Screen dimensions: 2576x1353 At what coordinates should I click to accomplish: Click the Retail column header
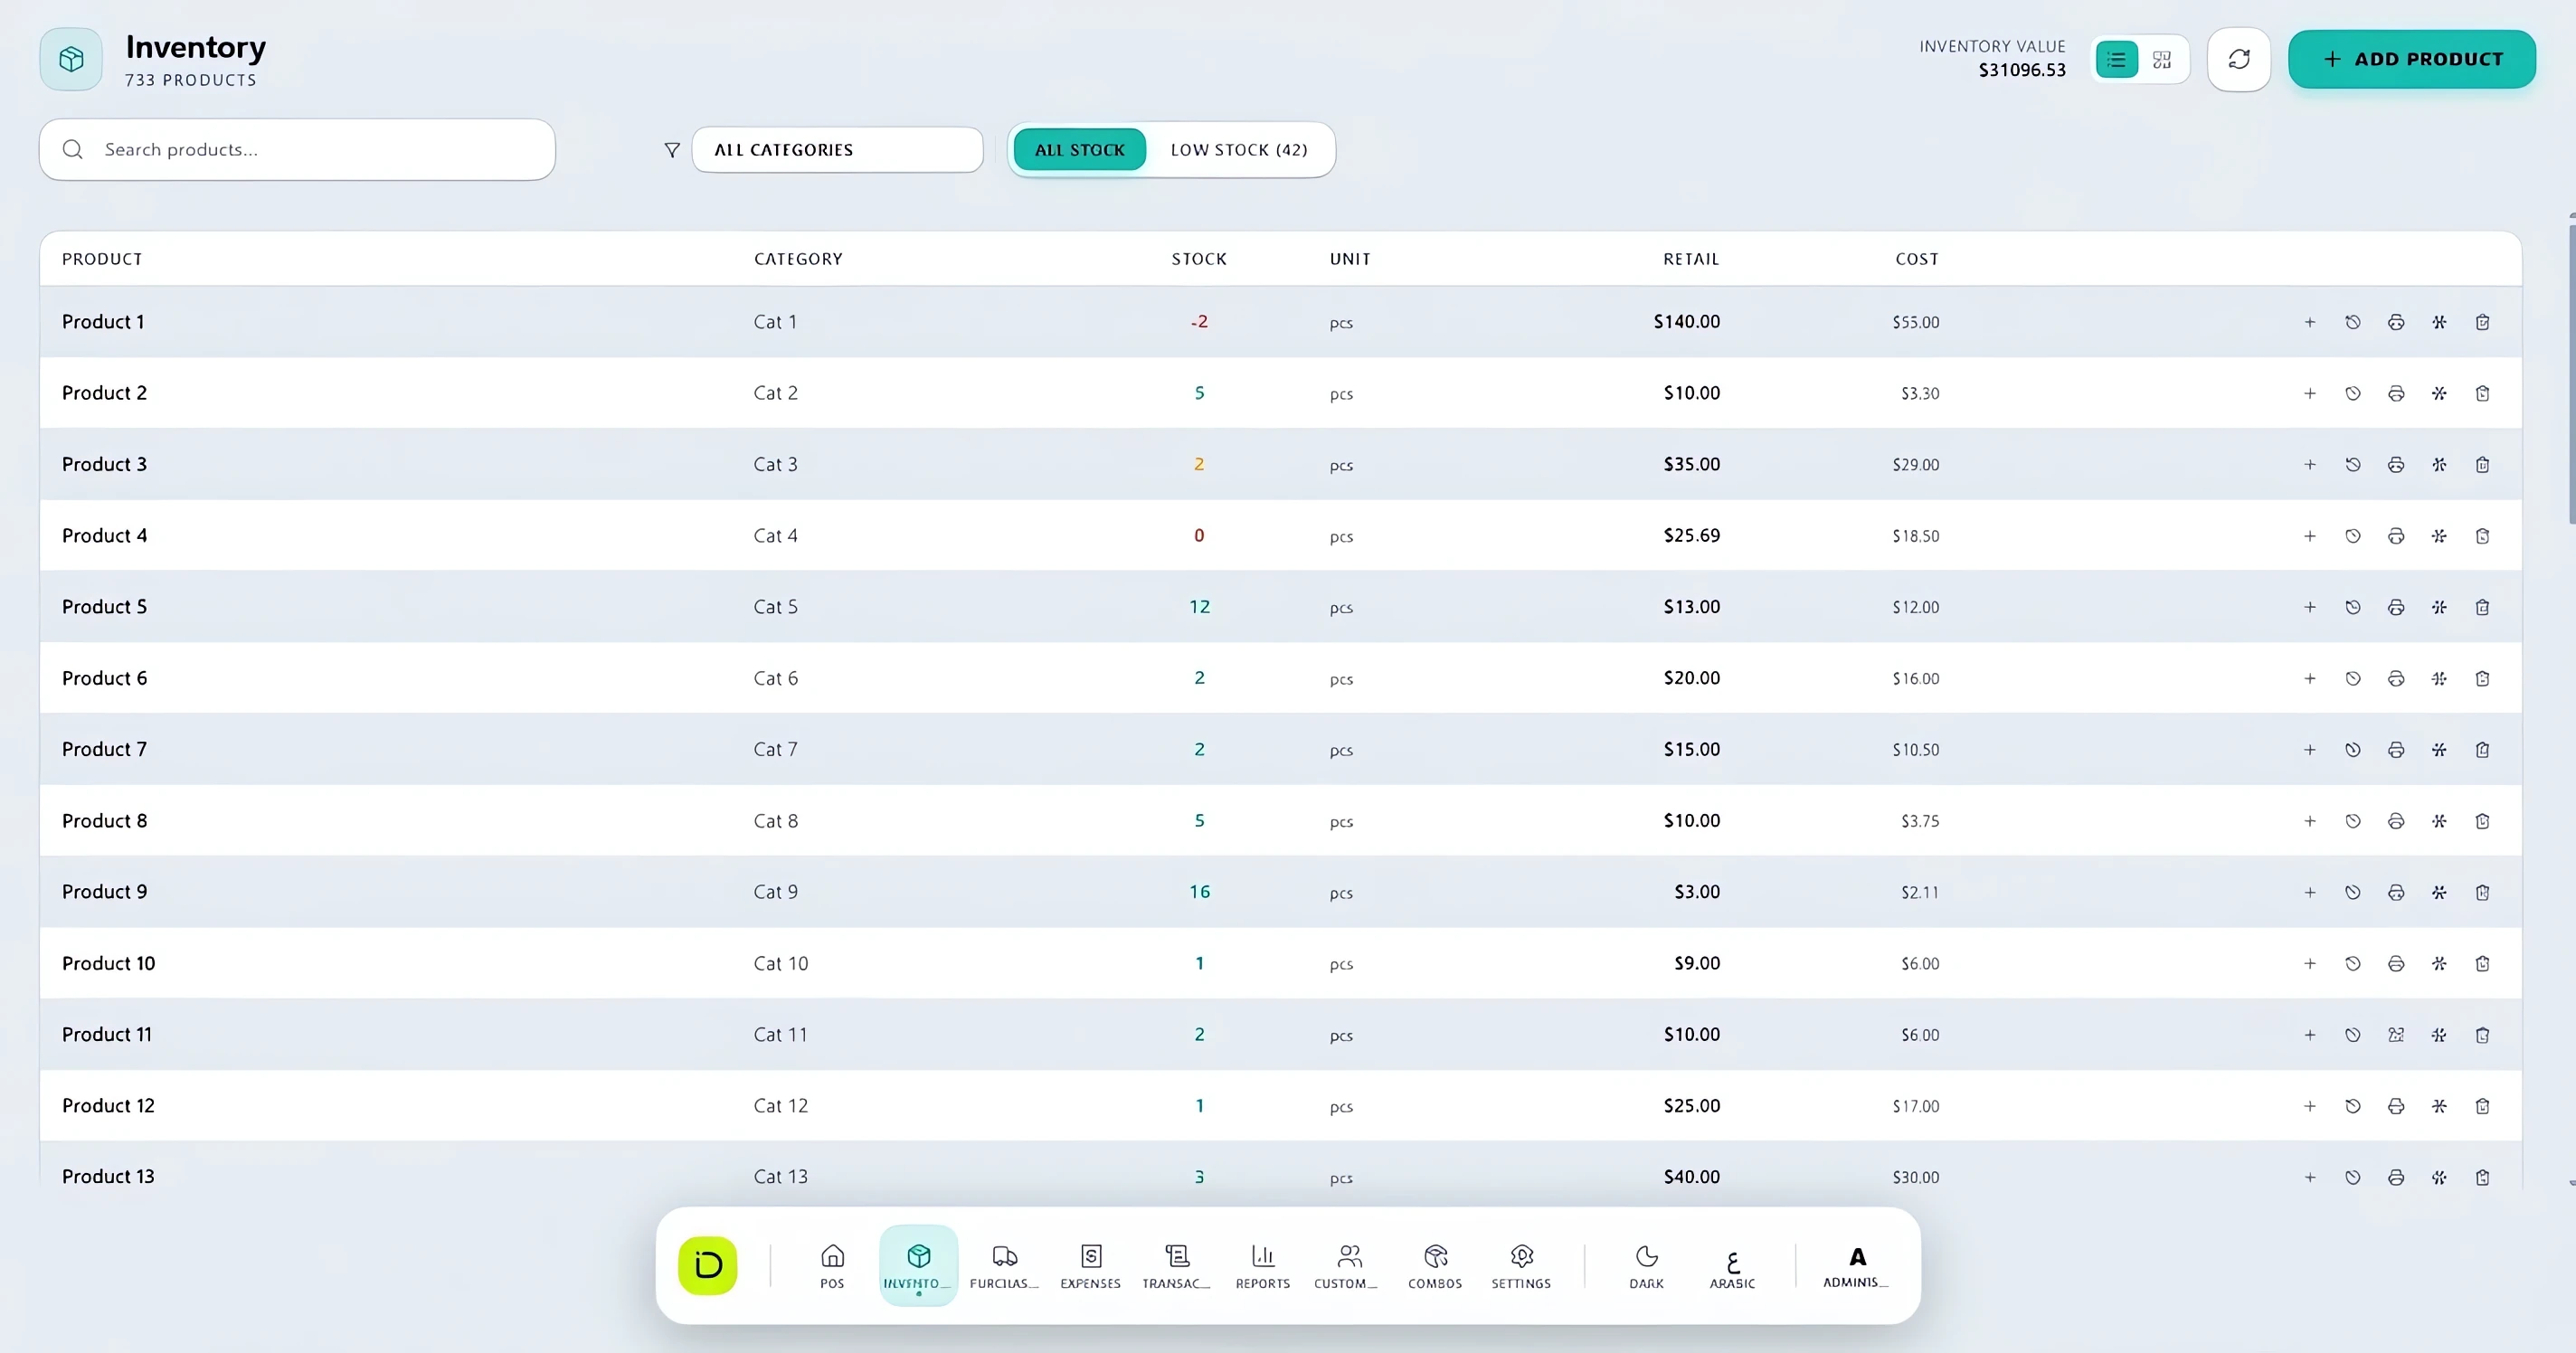pyautogui.click(x=1691, y=259)
